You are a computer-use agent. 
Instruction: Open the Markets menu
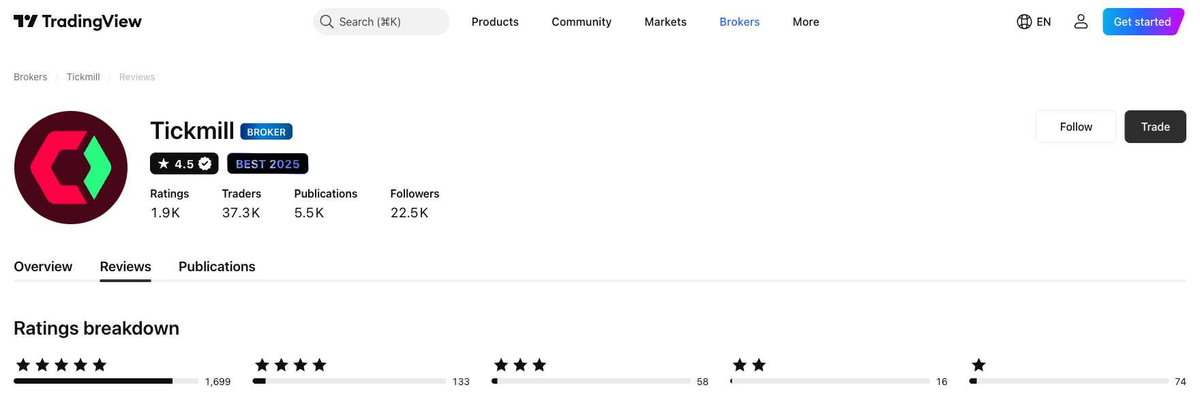[x=665, y=22]
